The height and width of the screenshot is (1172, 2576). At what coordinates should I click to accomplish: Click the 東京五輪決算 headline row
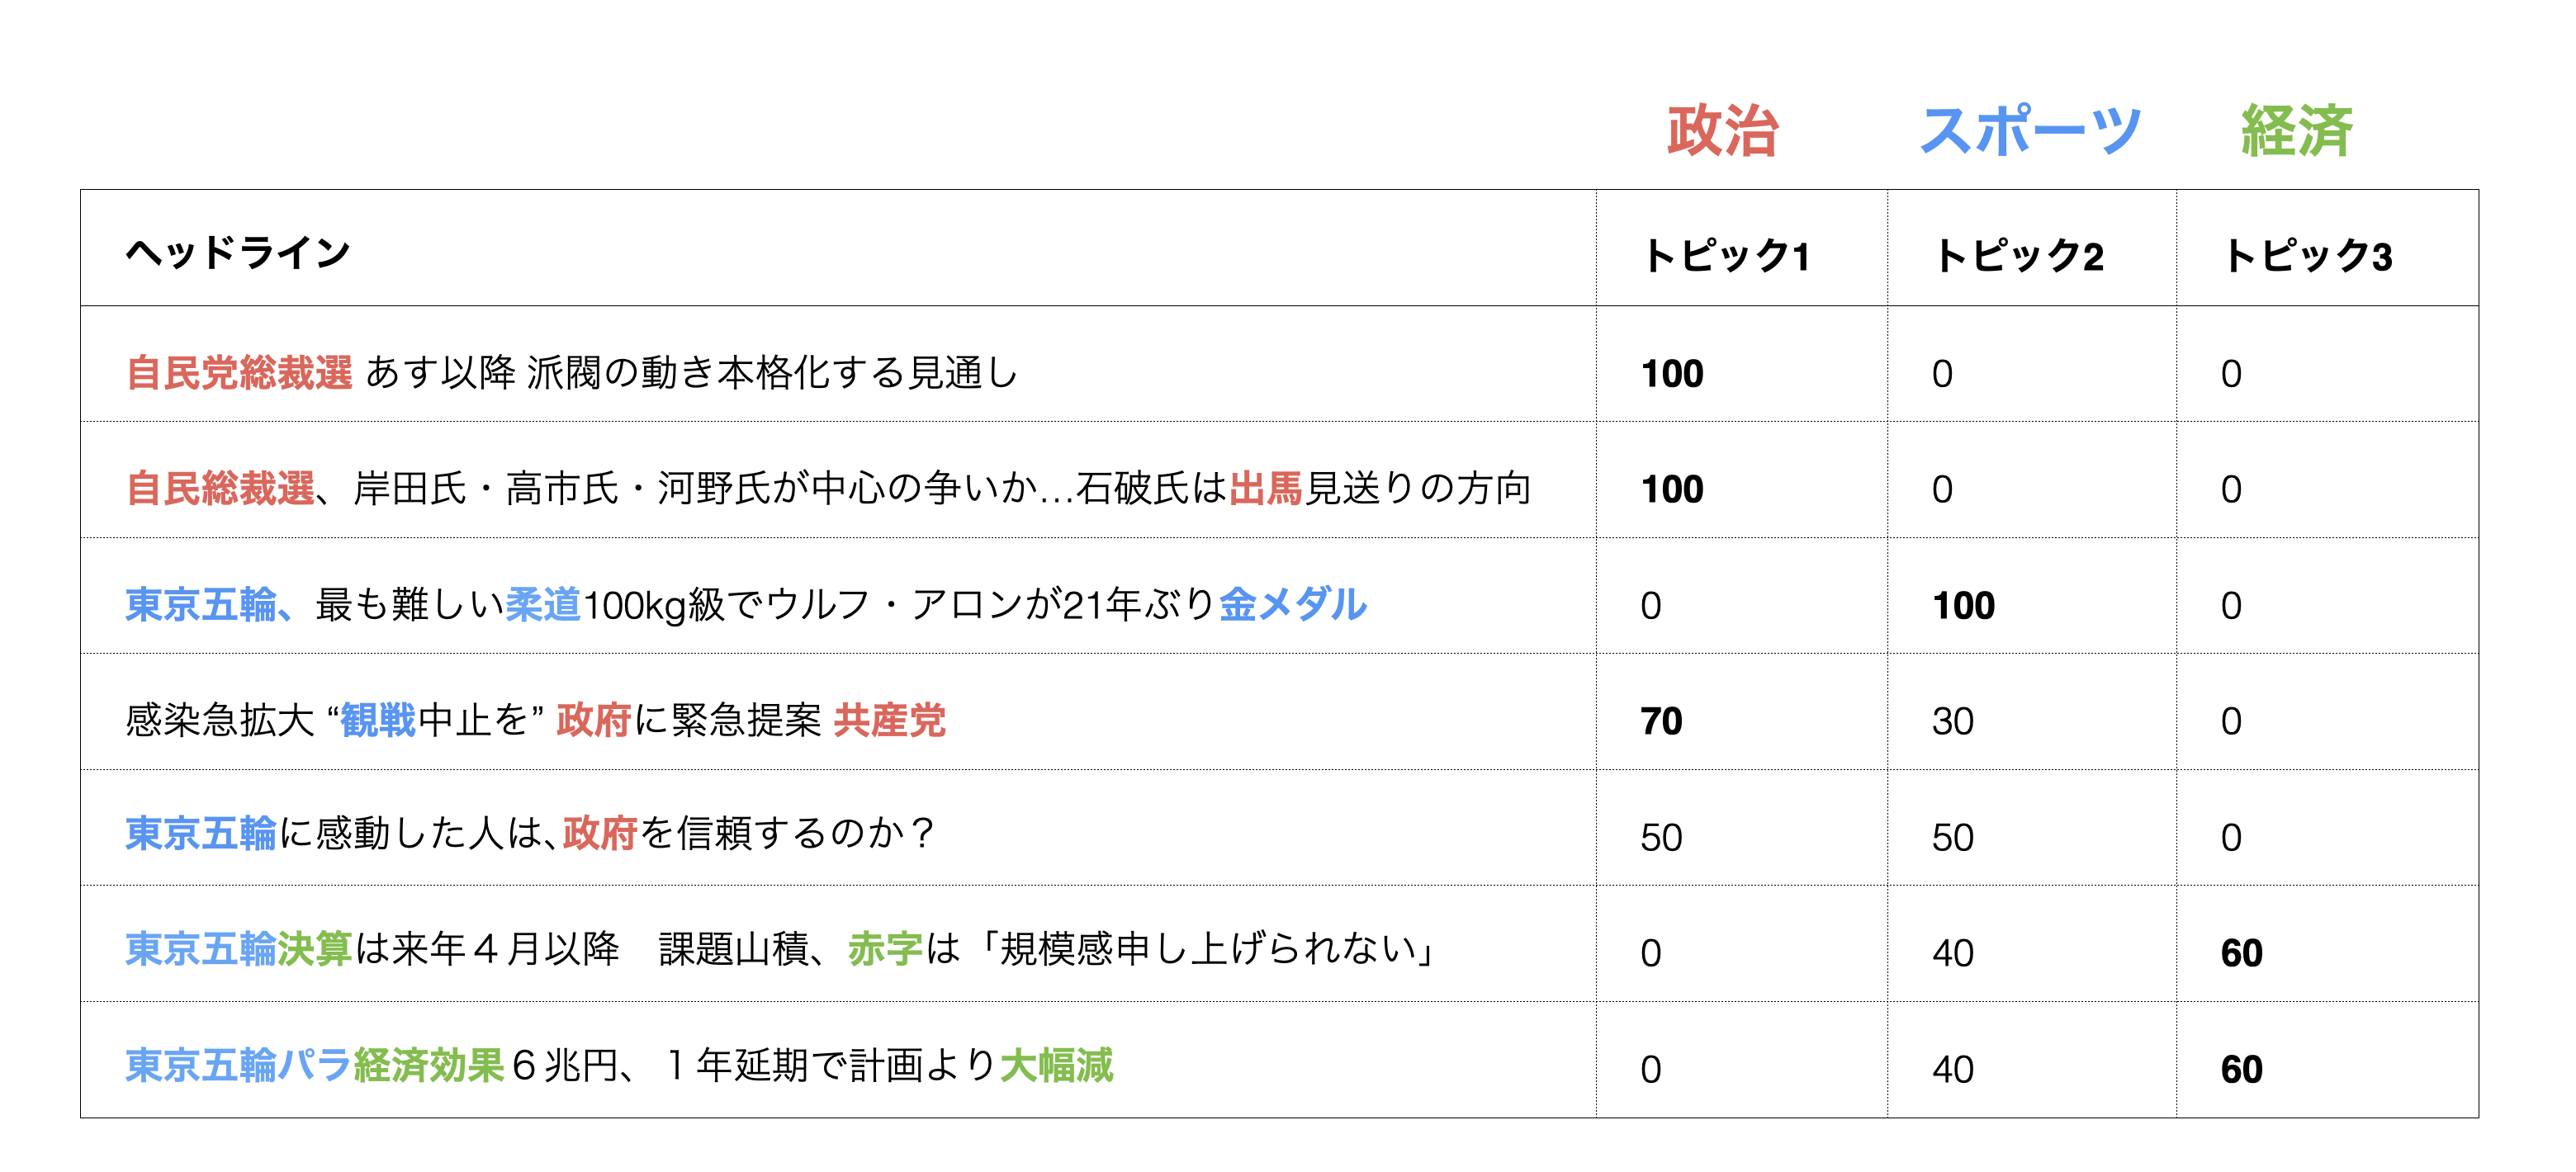[780, 949]
